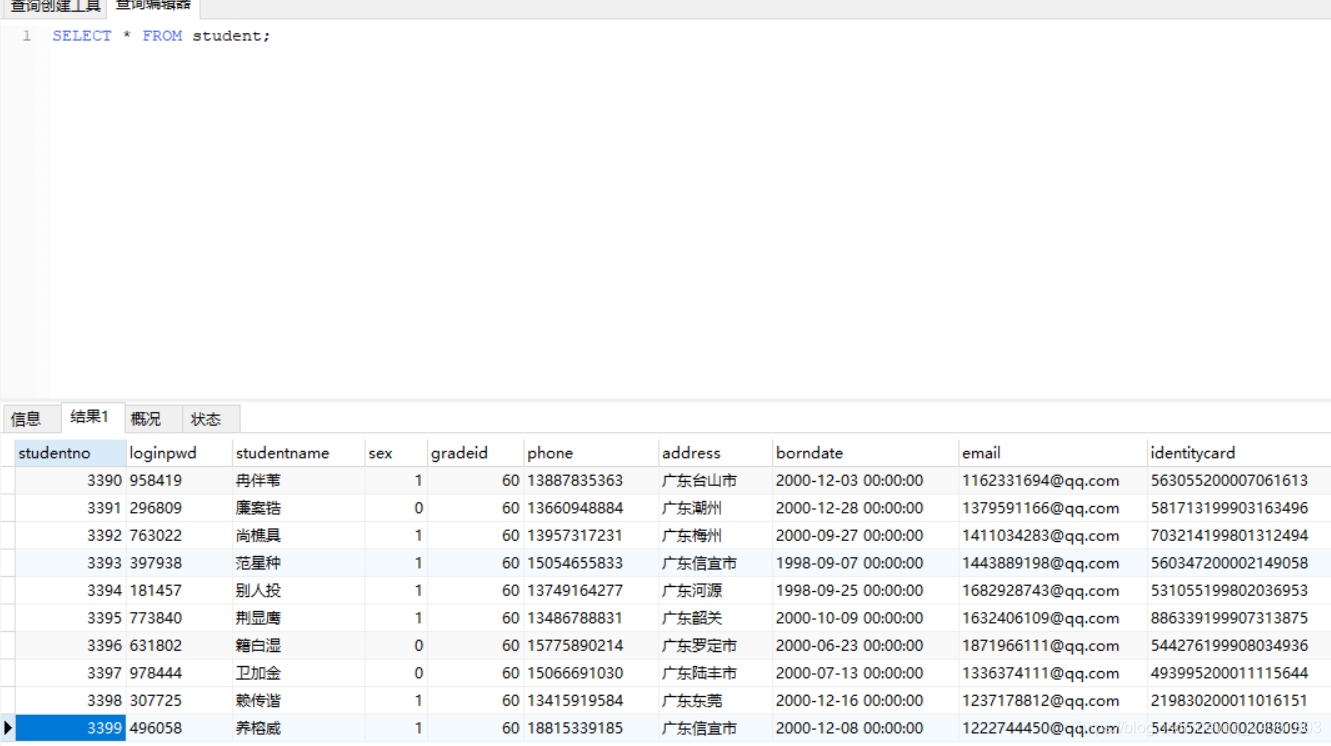The height and width of the screenshot is (746, 1331).
Task: Open the 结果1 results tab
Action: (x=92, y=417)
